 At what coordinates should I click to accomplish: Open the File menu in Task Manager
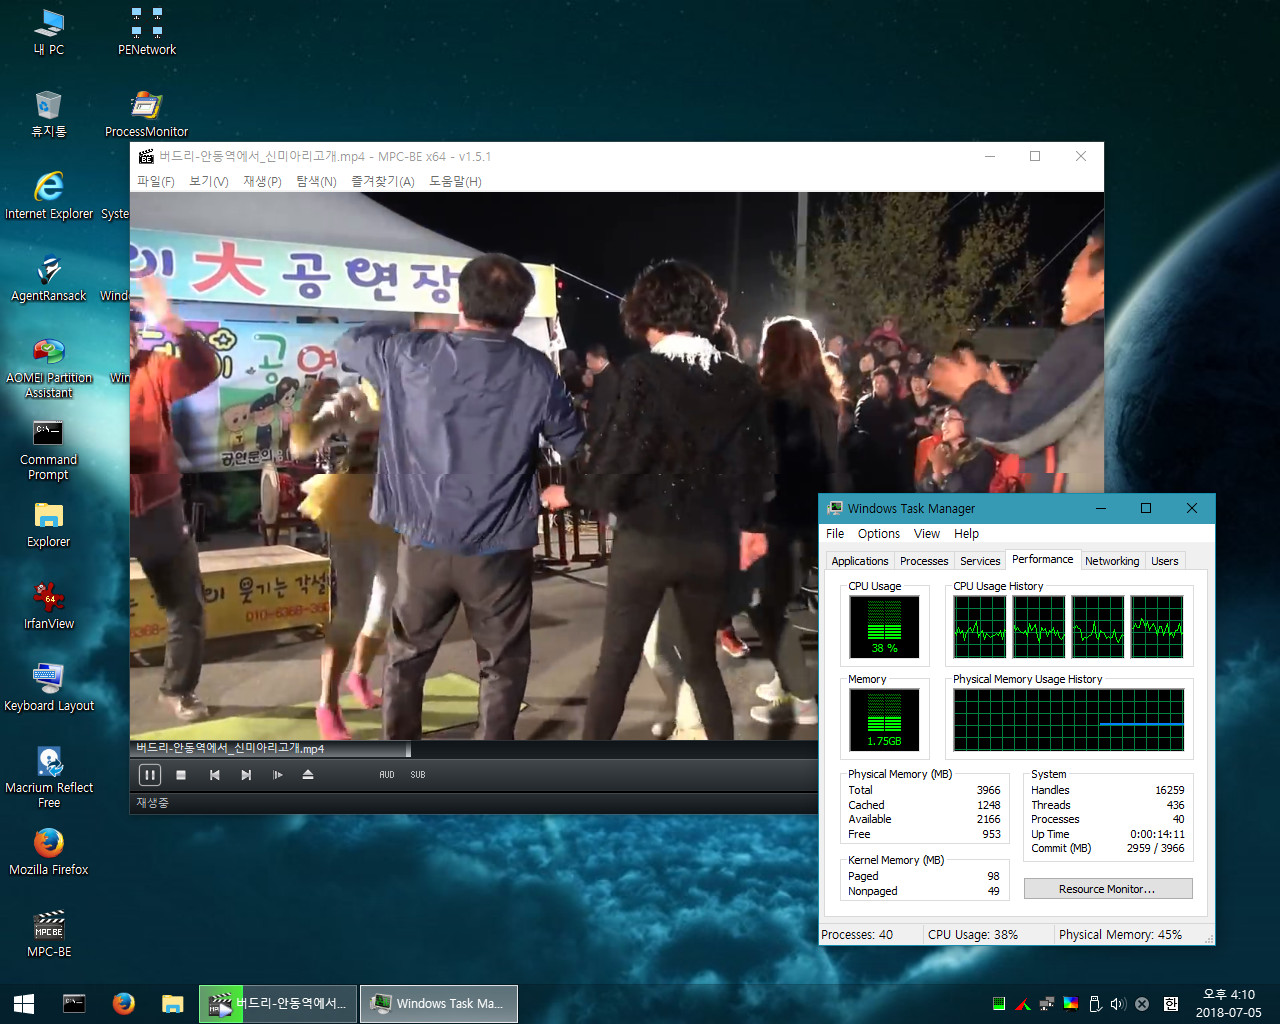[x=835, y=534]
